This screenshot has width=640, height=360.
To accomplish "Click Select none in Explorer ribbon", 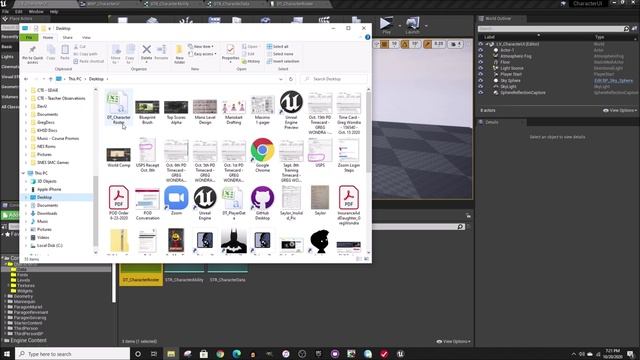I will [x=280, y=54].
